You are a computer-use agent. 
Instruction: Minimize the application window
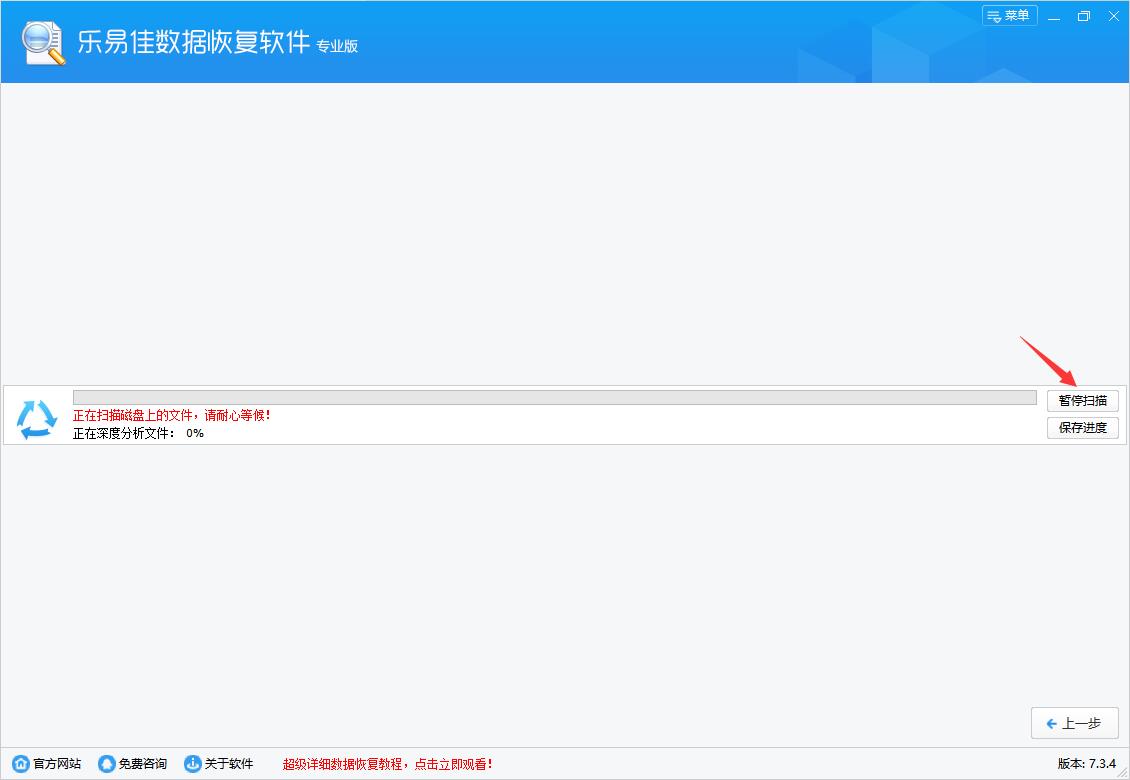click(1054, 16)
